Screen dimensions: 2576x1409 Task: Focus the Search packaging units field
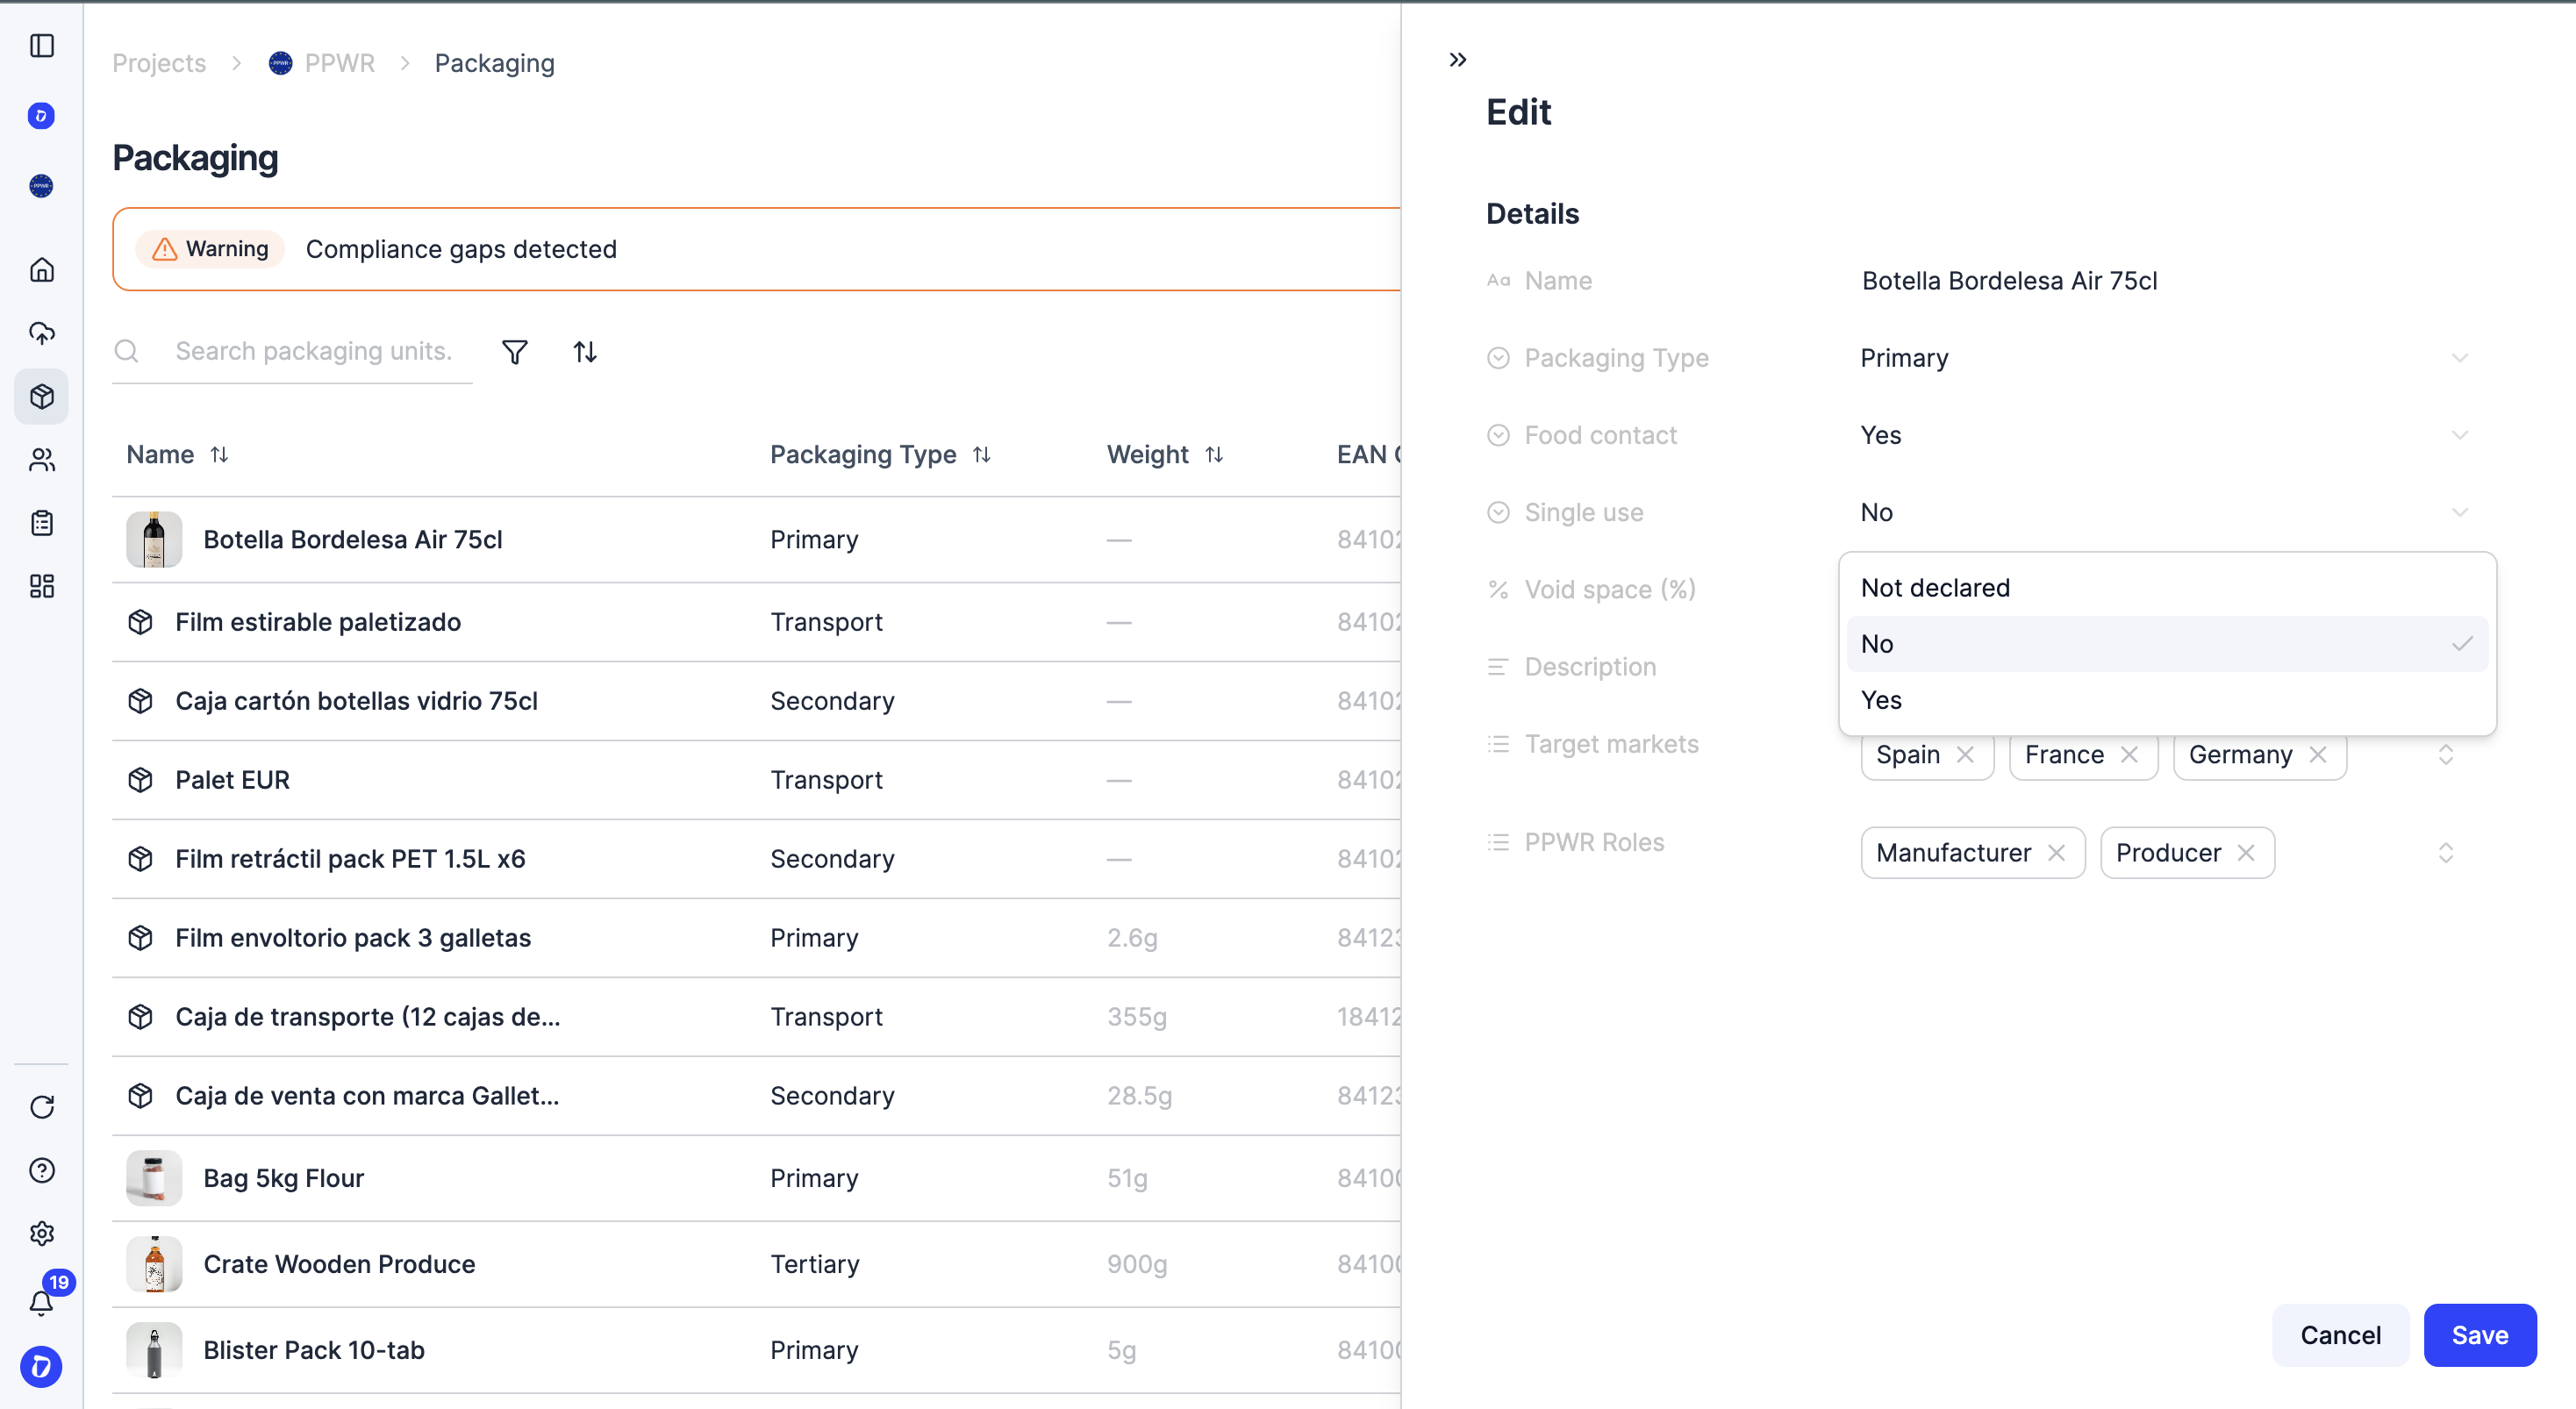click(x=314, y=351)
